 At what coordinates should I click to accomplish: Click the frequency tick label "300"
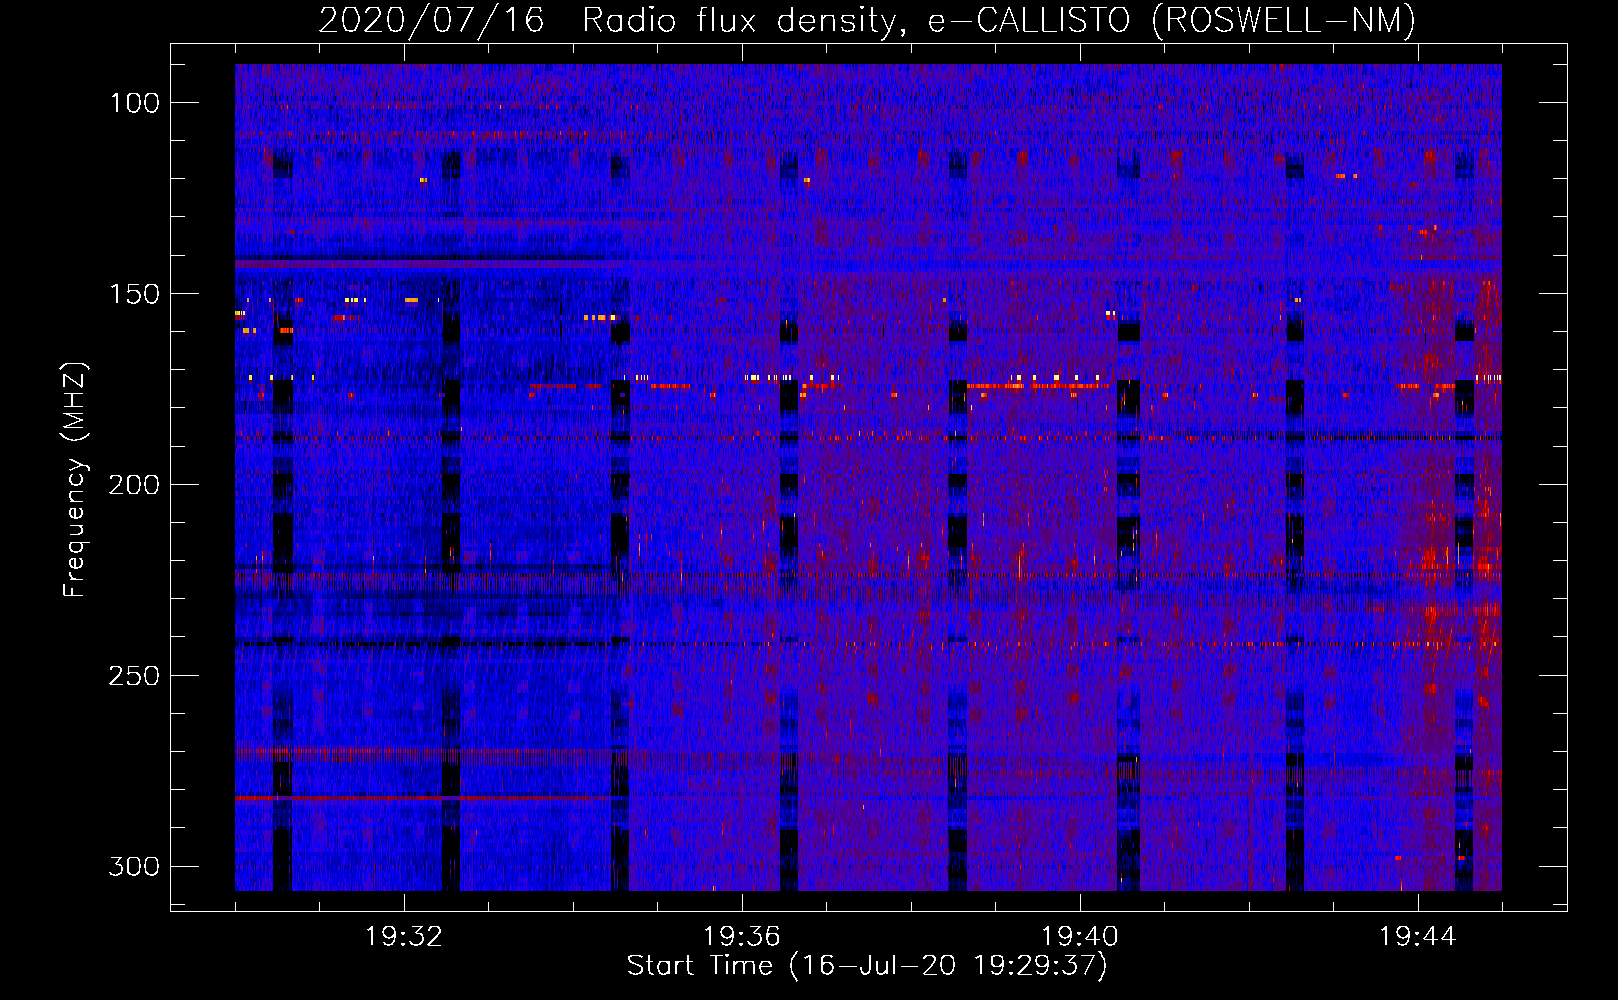pos(135,866)
